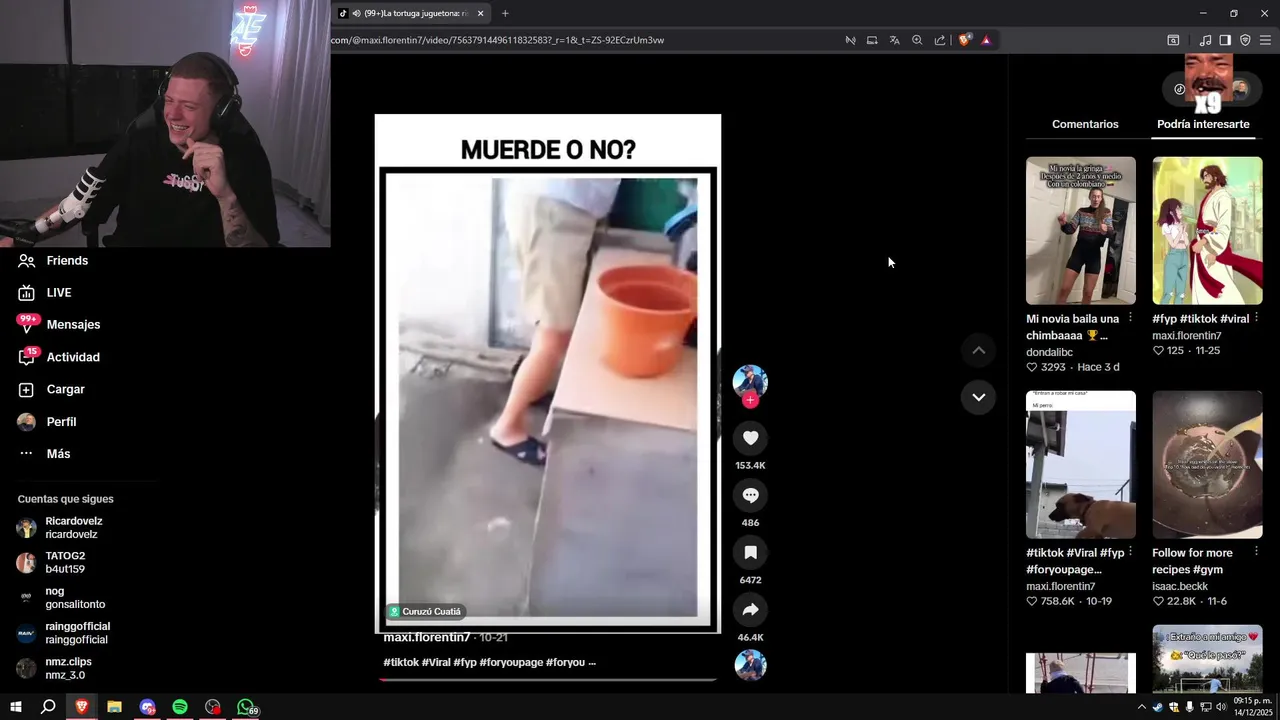Click the zoom magnifier icon in address bar

click(917, 40)
